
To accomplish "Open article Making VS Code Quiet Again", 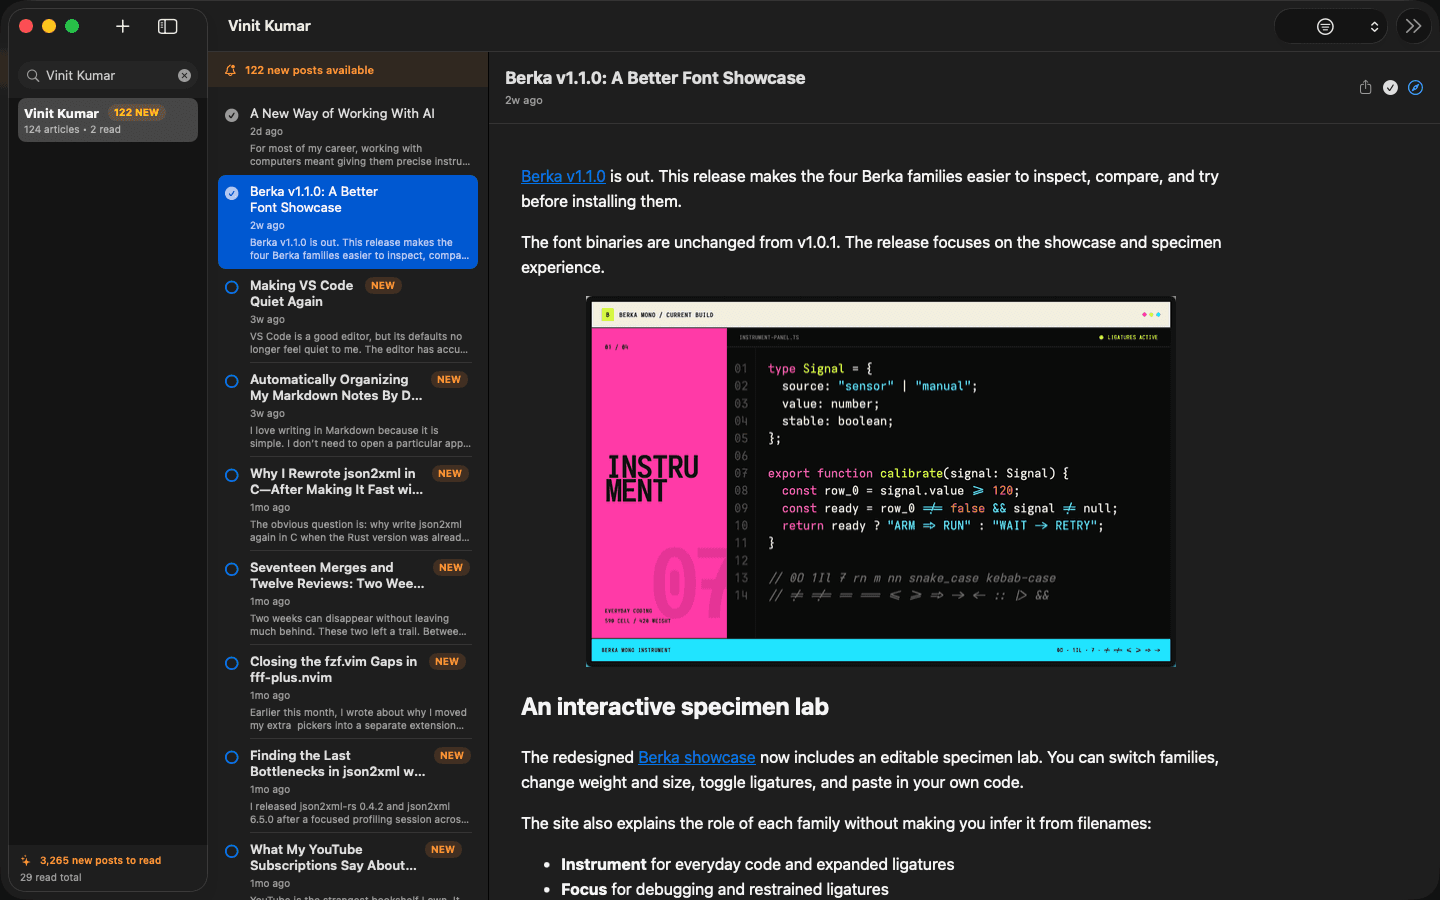I will point(348,316).
